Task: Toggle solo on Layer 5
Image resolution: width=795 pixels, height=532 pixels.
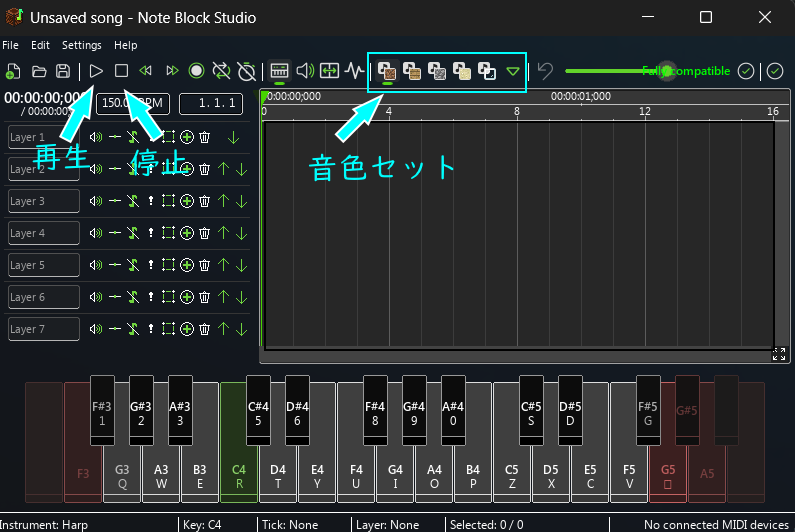Action: click(151, 265)
